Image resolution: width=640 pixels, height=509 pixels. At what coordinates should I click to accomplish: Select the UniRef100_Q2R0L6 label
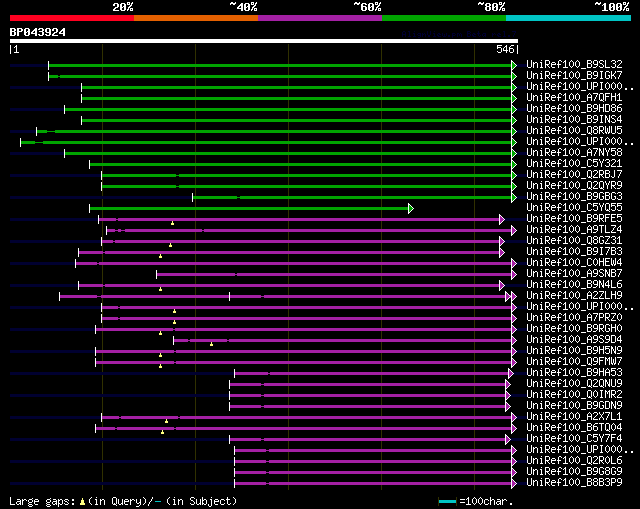coord(574,461)
